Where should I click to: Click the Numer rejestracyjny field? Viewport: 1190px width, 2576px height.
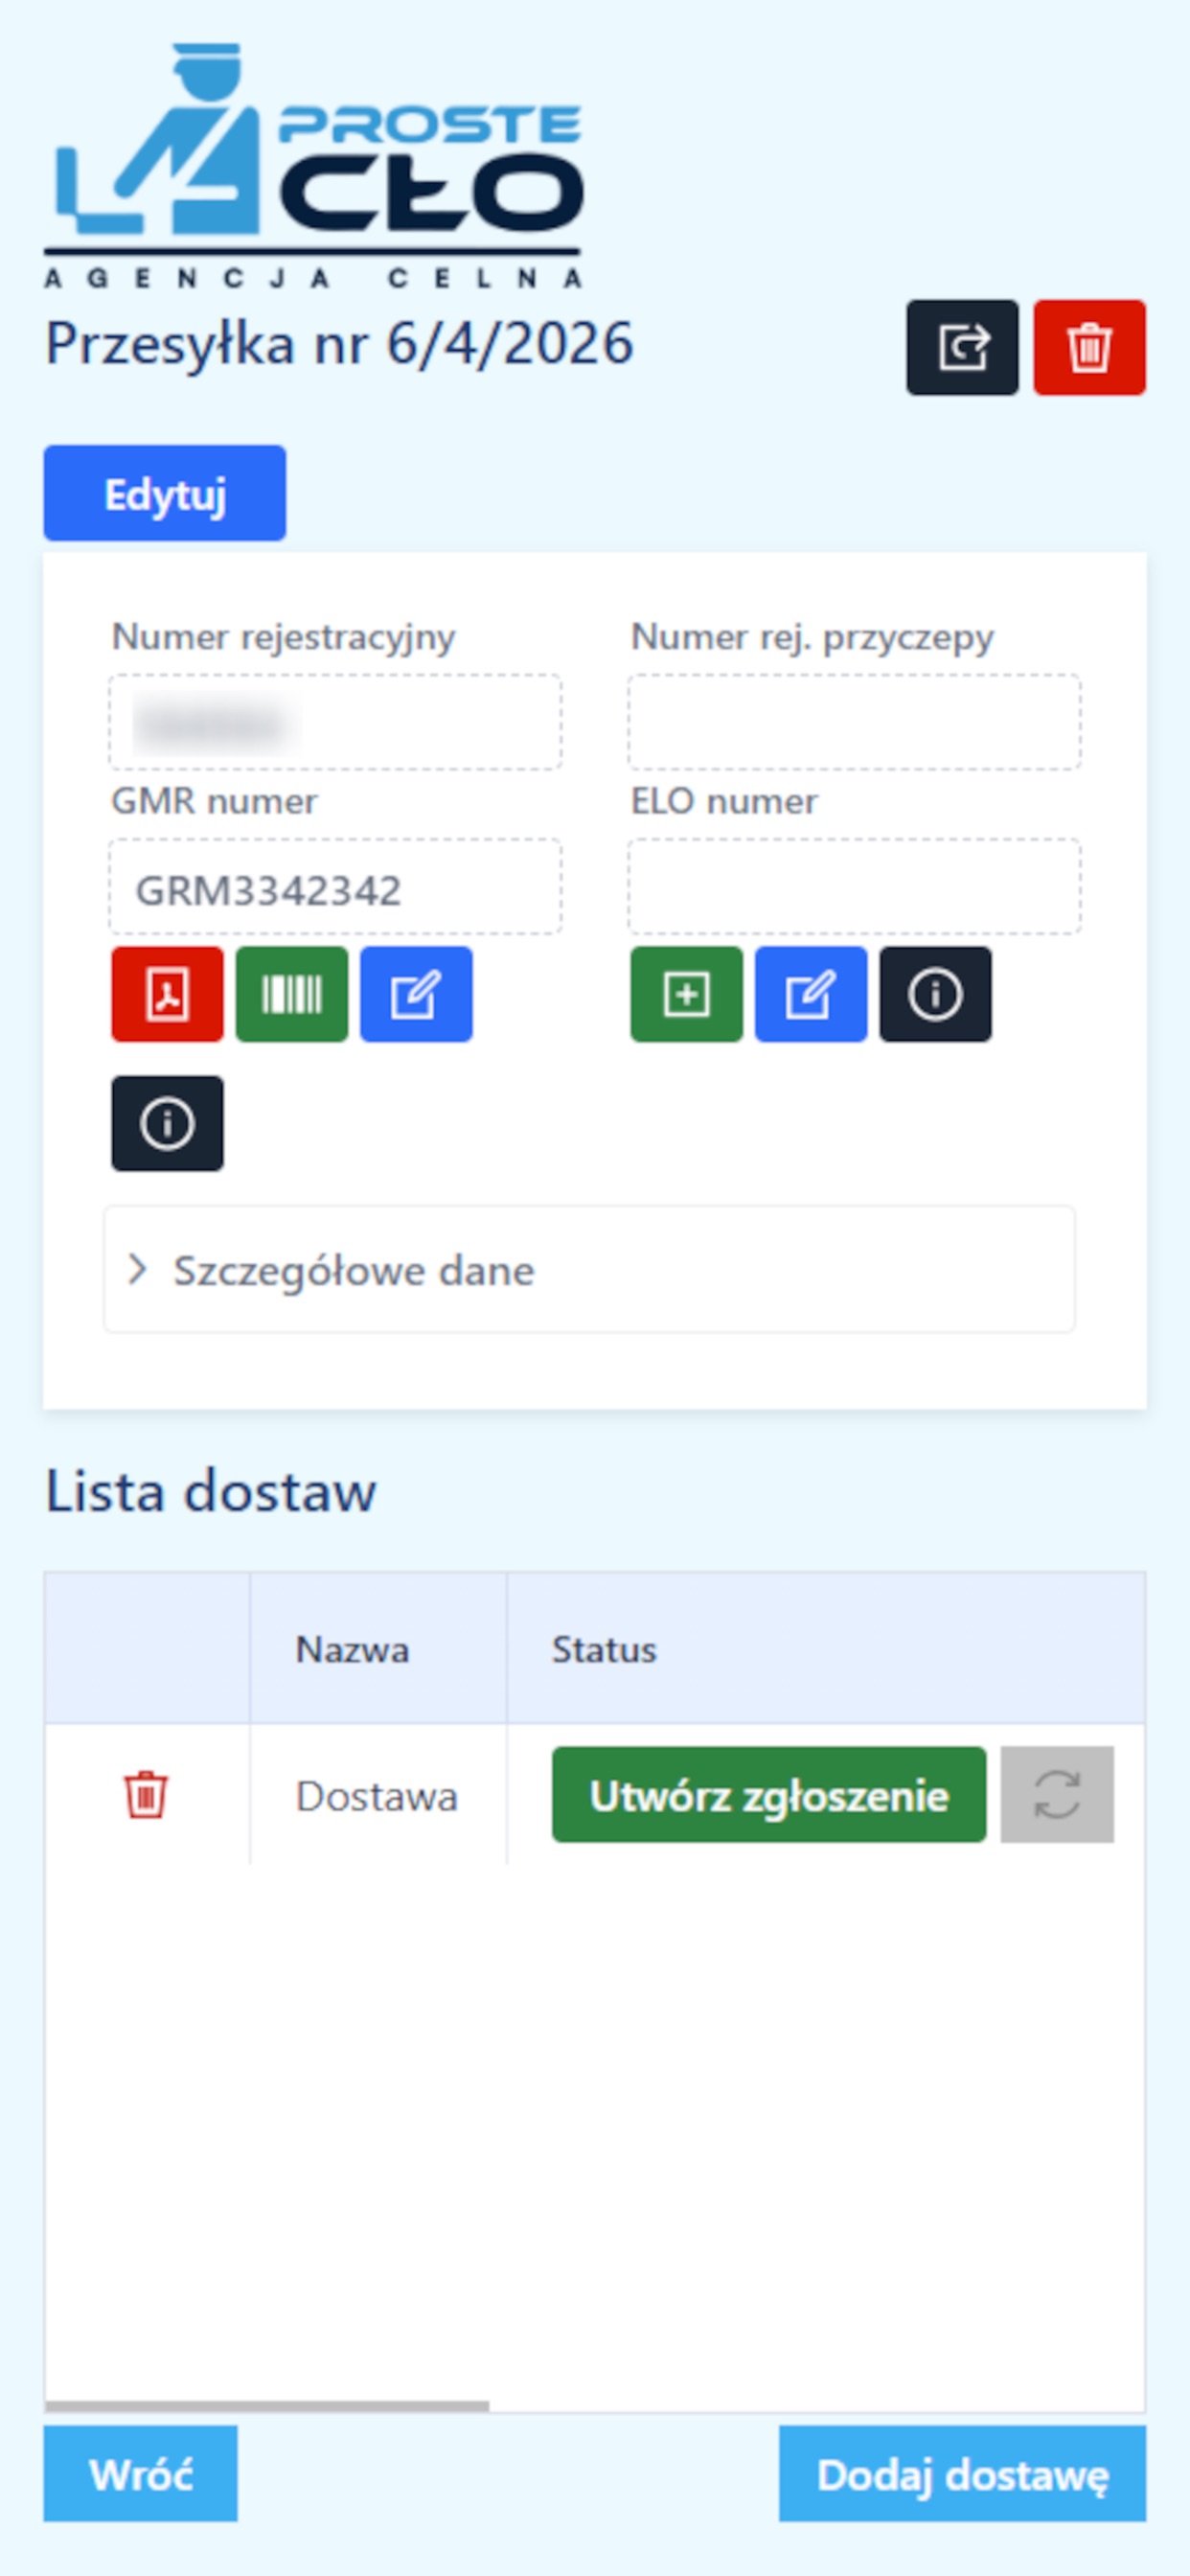pyautogui.click(x=335, y=722)
